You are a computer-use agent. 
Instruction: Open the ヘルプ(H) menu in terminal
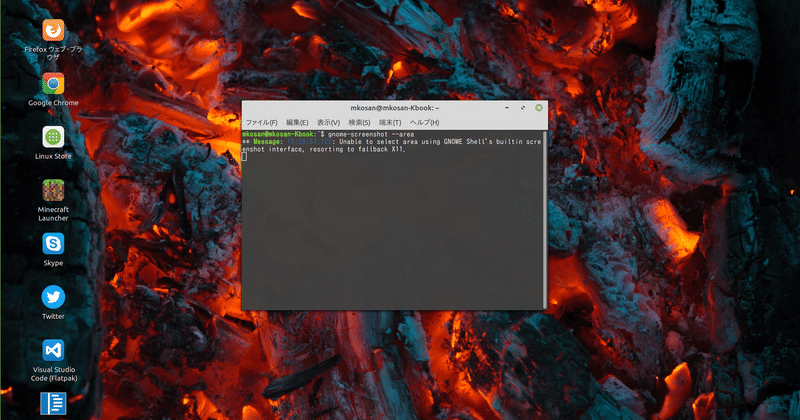[424, 122]
